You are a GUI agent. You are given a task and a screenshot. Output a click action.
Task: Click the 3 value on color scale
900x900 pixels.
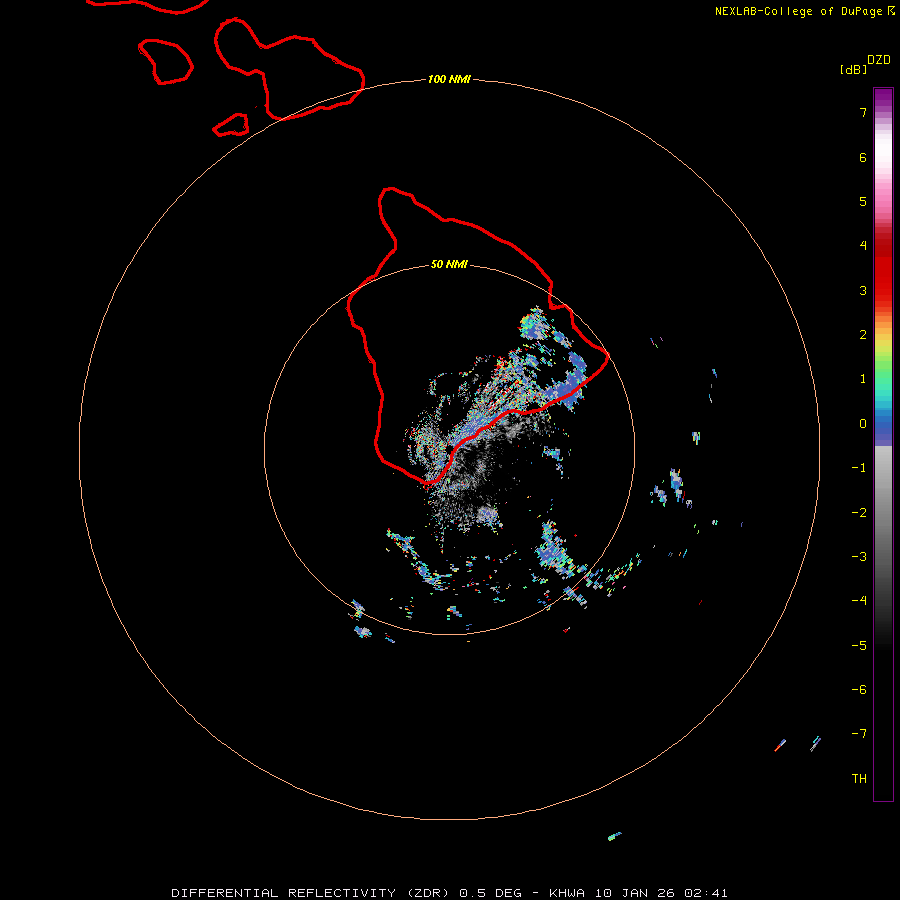coord(863,290)
